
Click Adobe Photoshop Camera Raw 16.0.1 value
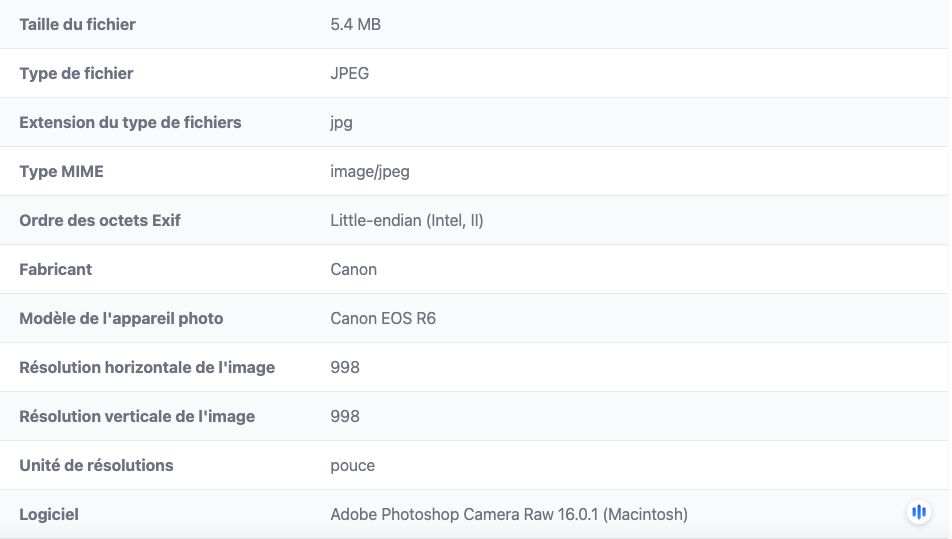point(509,515)
